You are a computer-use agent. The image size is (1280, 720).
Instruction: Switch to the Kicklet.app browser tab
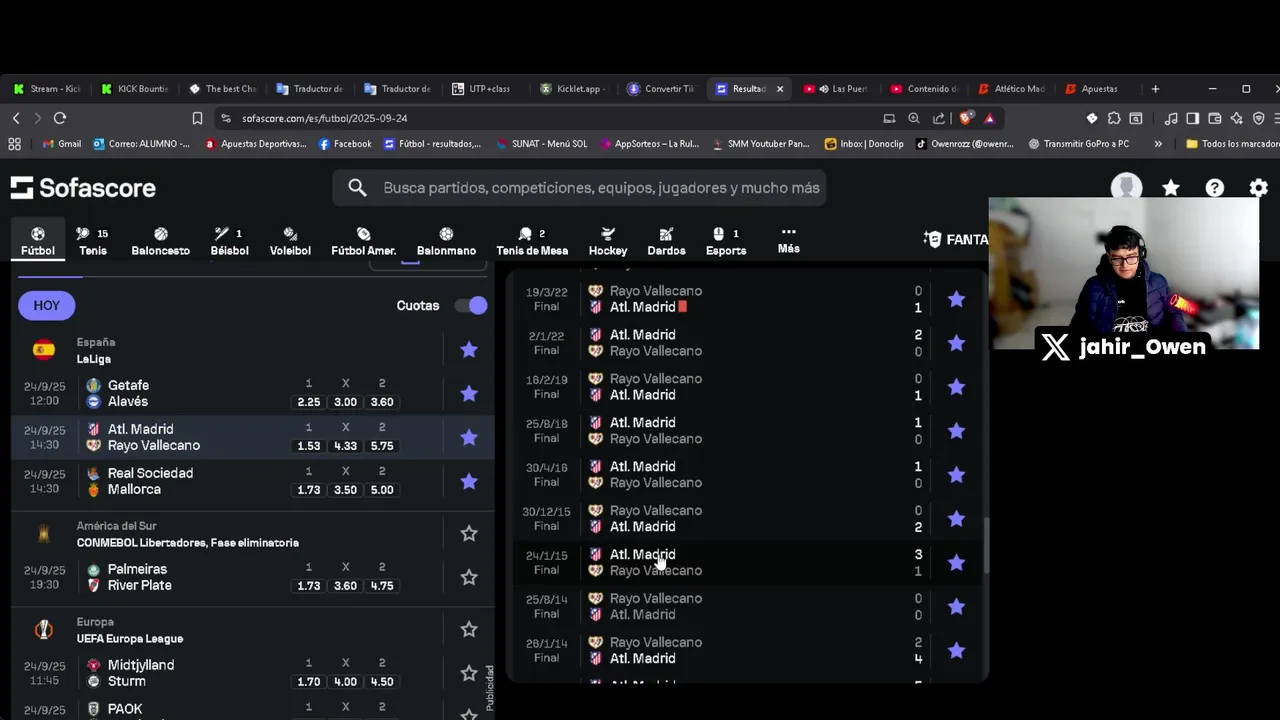(572, 89)
